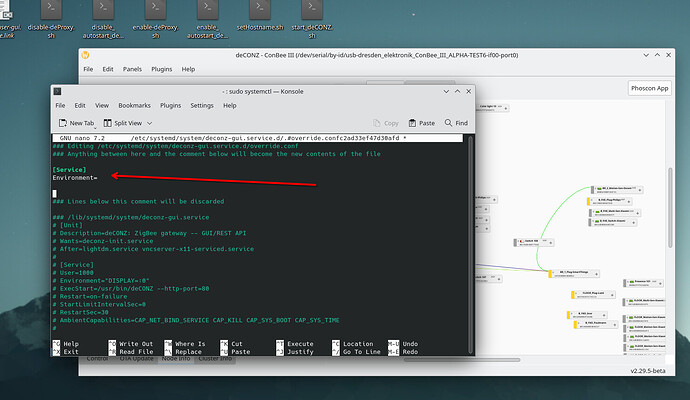690x400 pixels.
Task: Open Konsole Settings menu
Action: click(x=202, y=106)
